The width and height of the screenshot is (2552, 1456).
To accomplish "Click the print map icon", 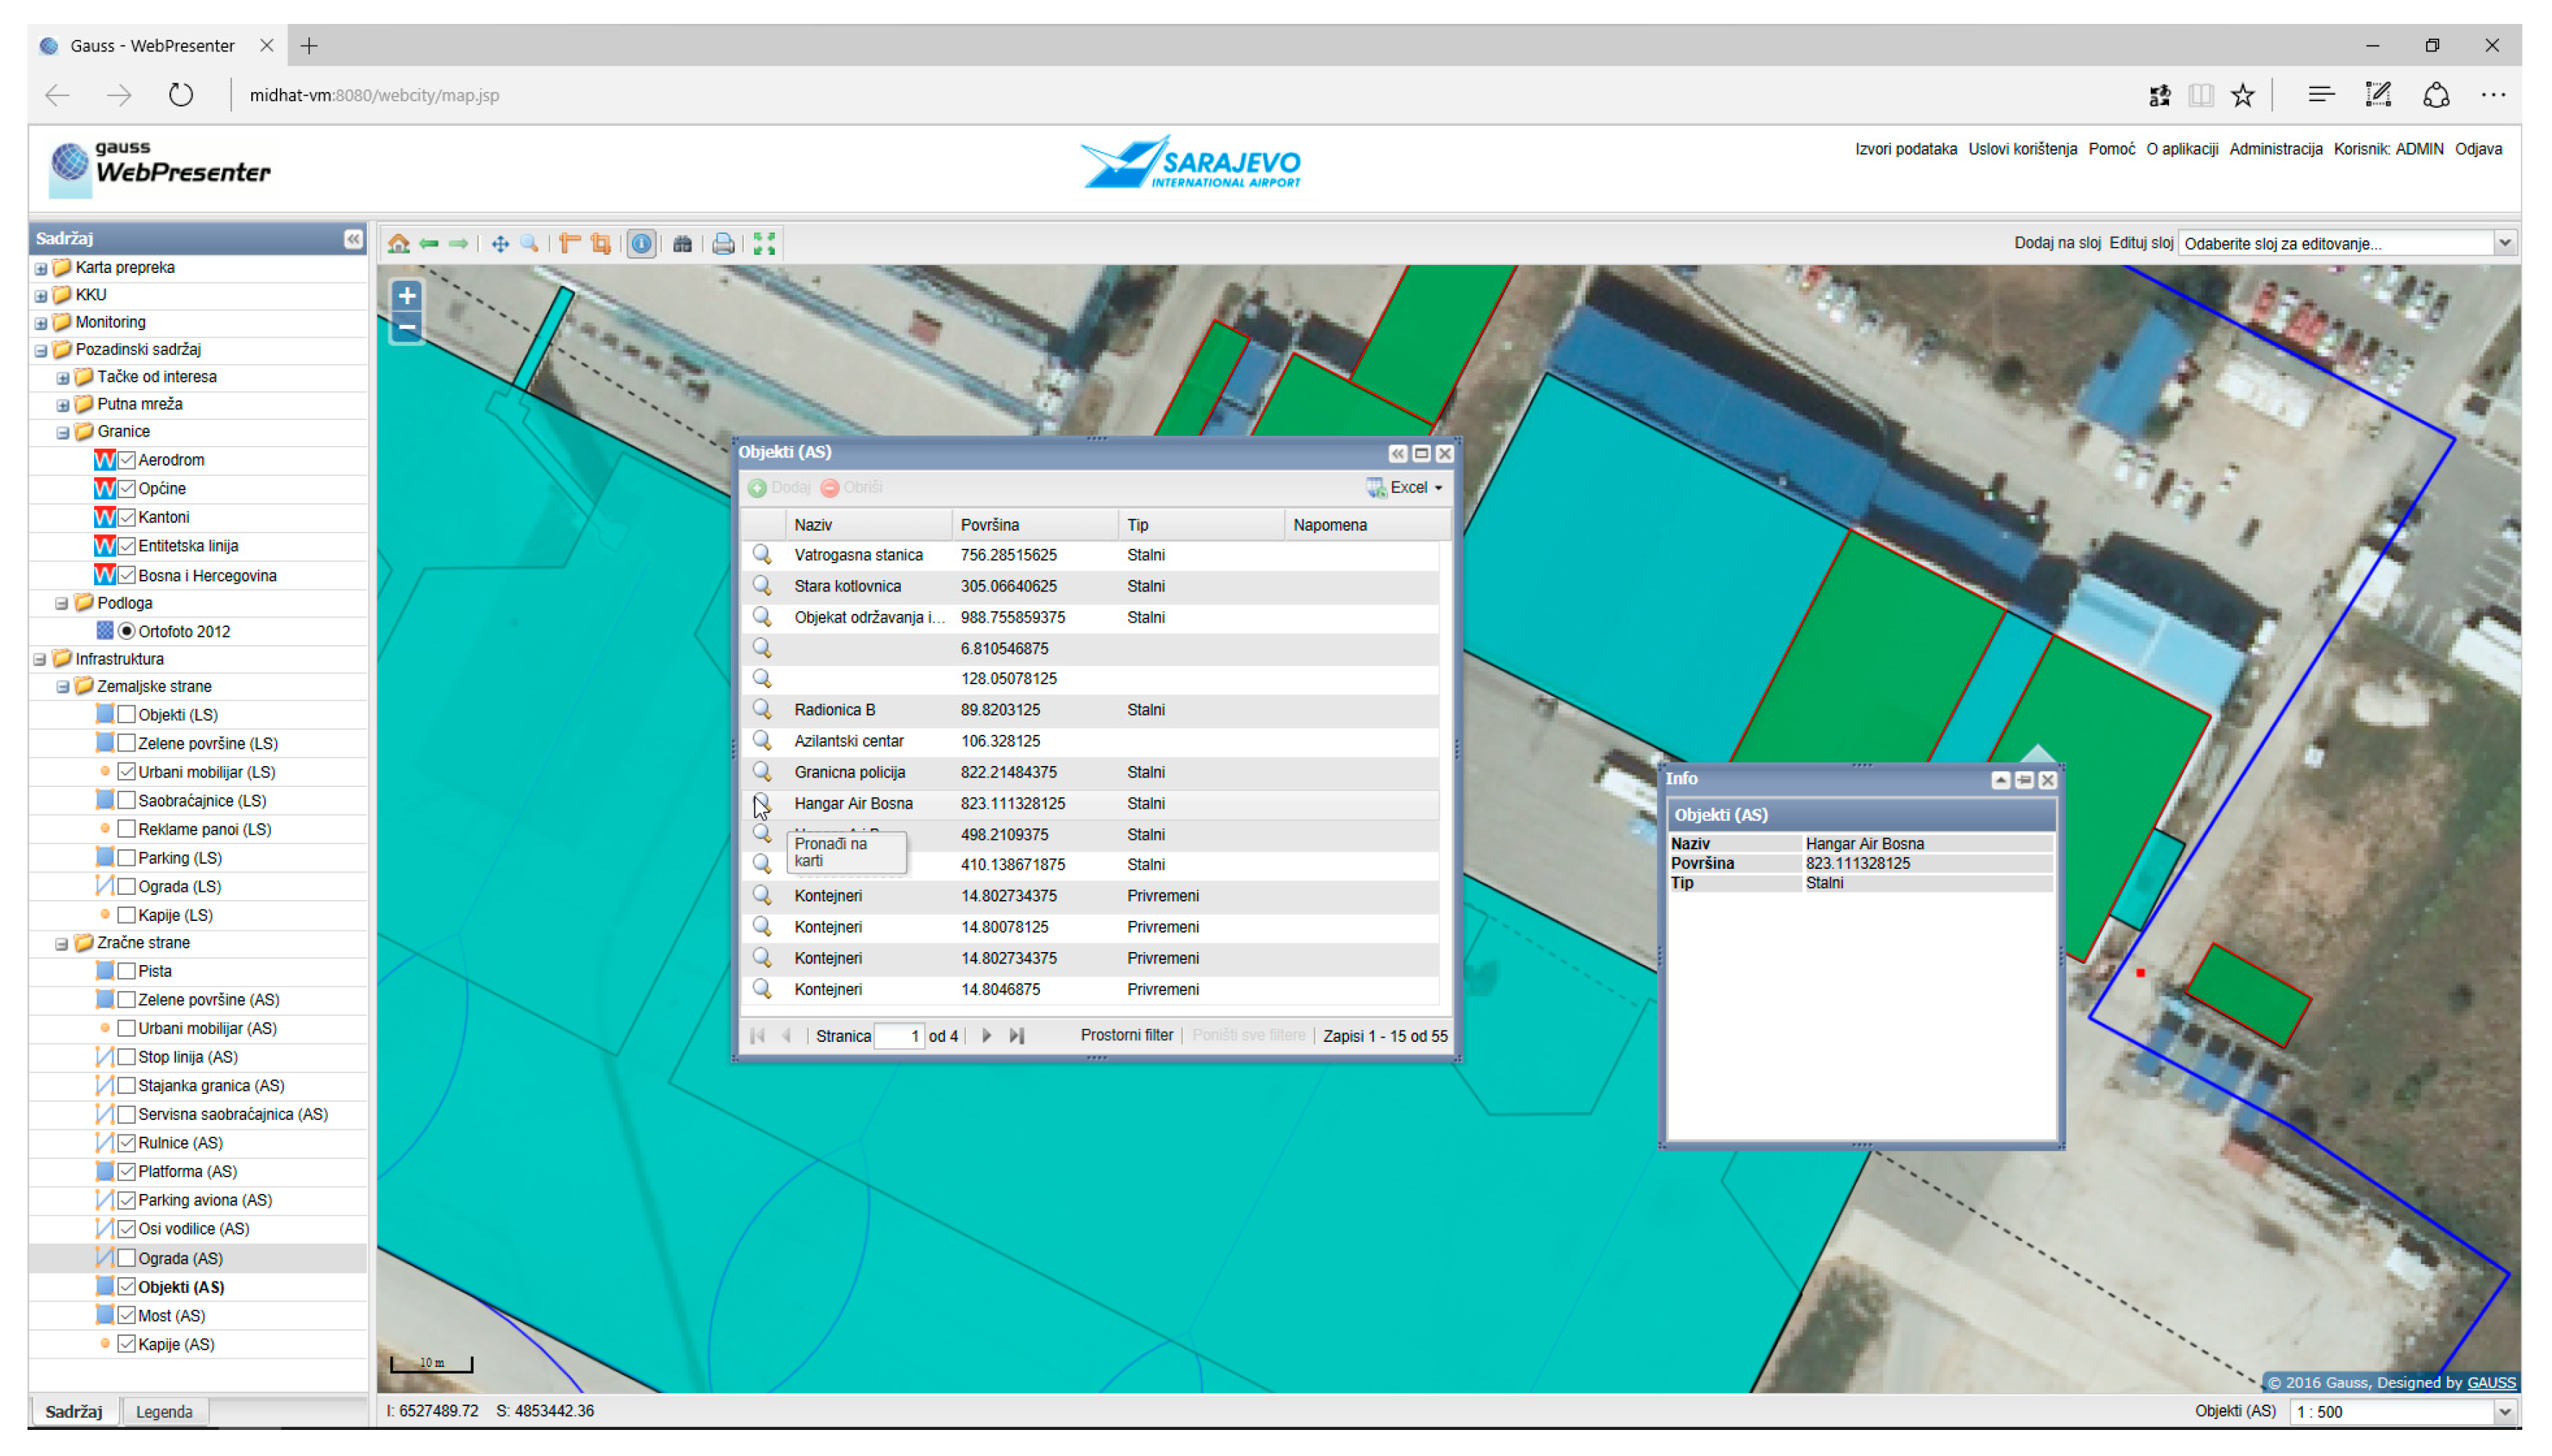I will (x=723, y=243).
